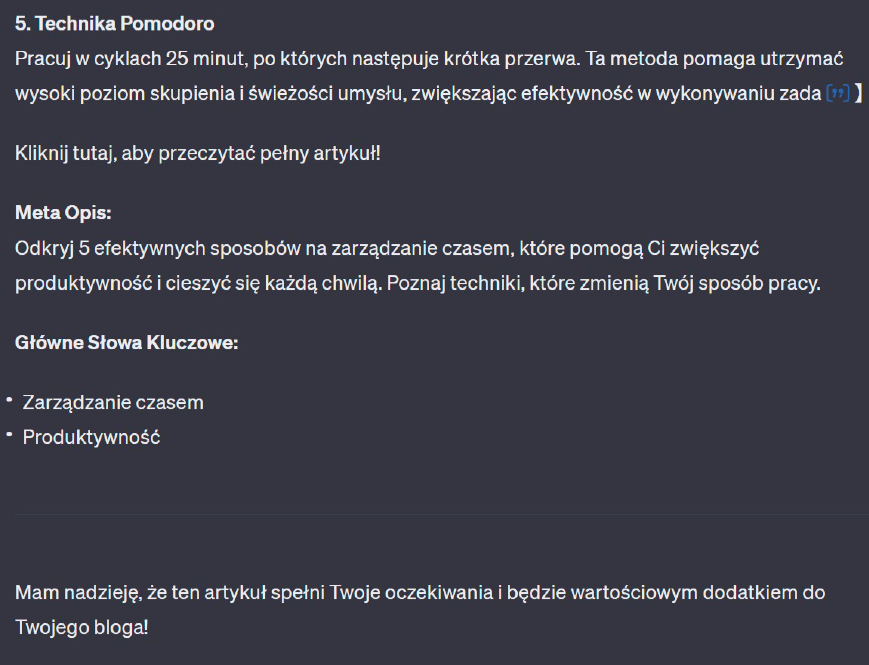Click the line starting 'produktywność i cieszyć się'
869x665 pixels.
pos(417,283)
